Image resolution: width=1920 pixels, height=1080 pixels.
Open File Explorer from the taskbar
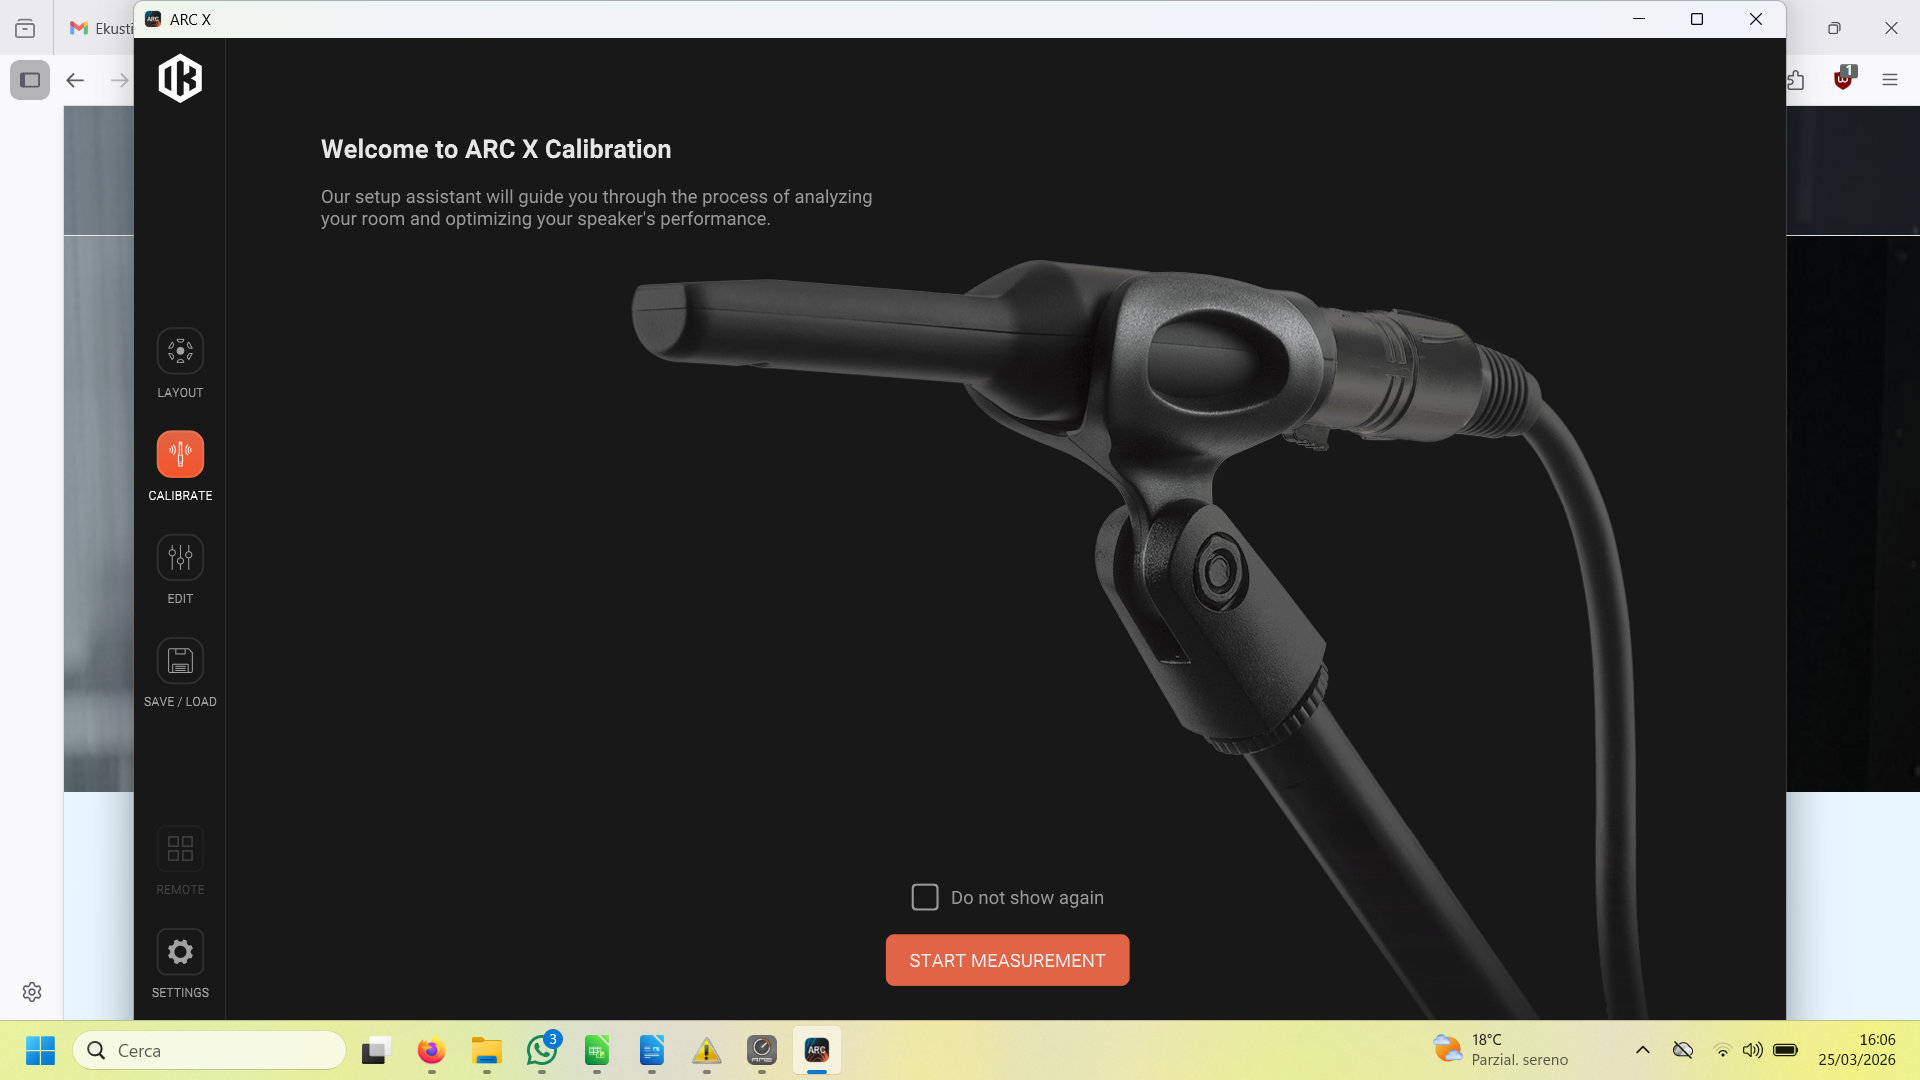click(486, 1050)
